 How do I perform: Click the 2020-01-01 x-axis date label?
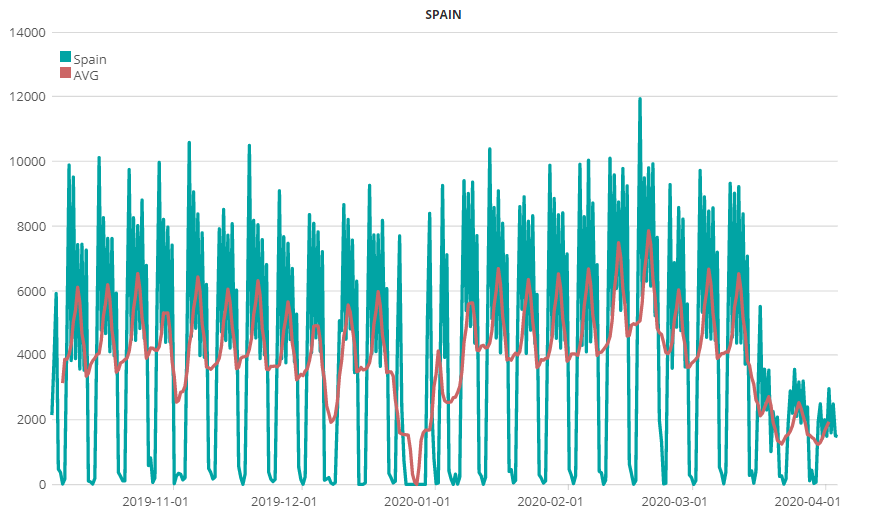(x=417, y=501)
